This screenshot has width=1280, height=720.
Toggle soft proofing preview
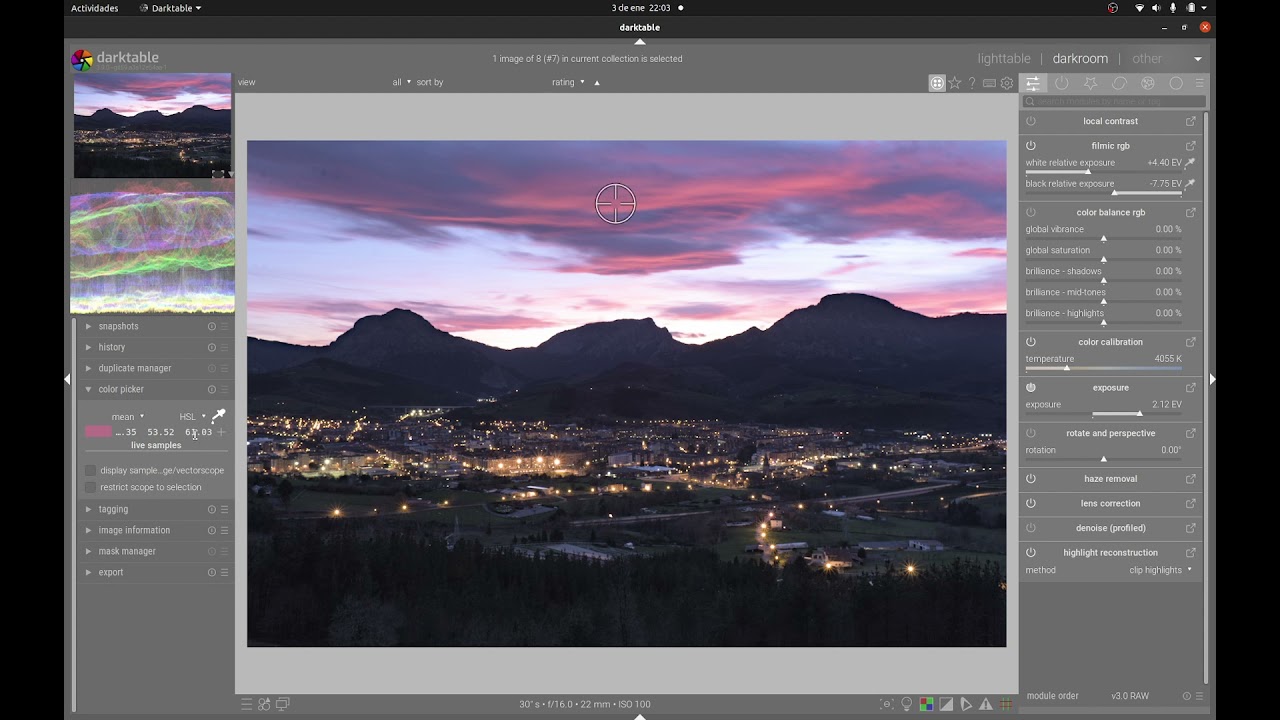(966, 704)
